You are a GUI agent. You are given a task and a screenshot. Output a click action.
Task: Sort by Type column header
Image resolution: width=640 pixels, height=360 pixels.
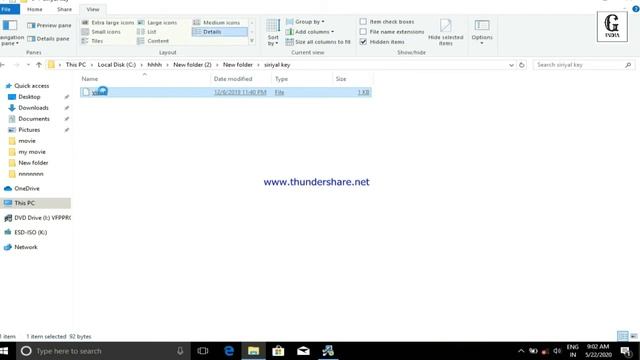tap(302, 79)
